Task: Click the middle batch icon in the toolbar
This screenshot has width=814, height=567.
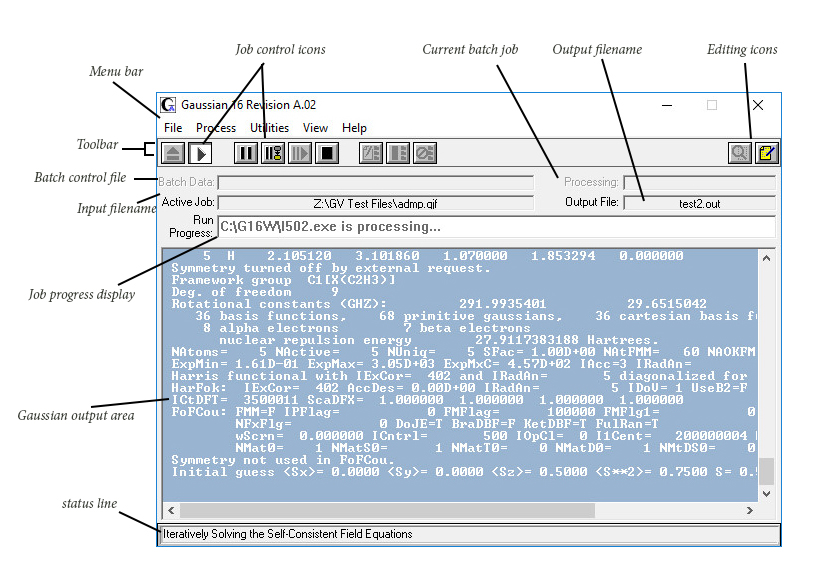Action: (398, 153)
